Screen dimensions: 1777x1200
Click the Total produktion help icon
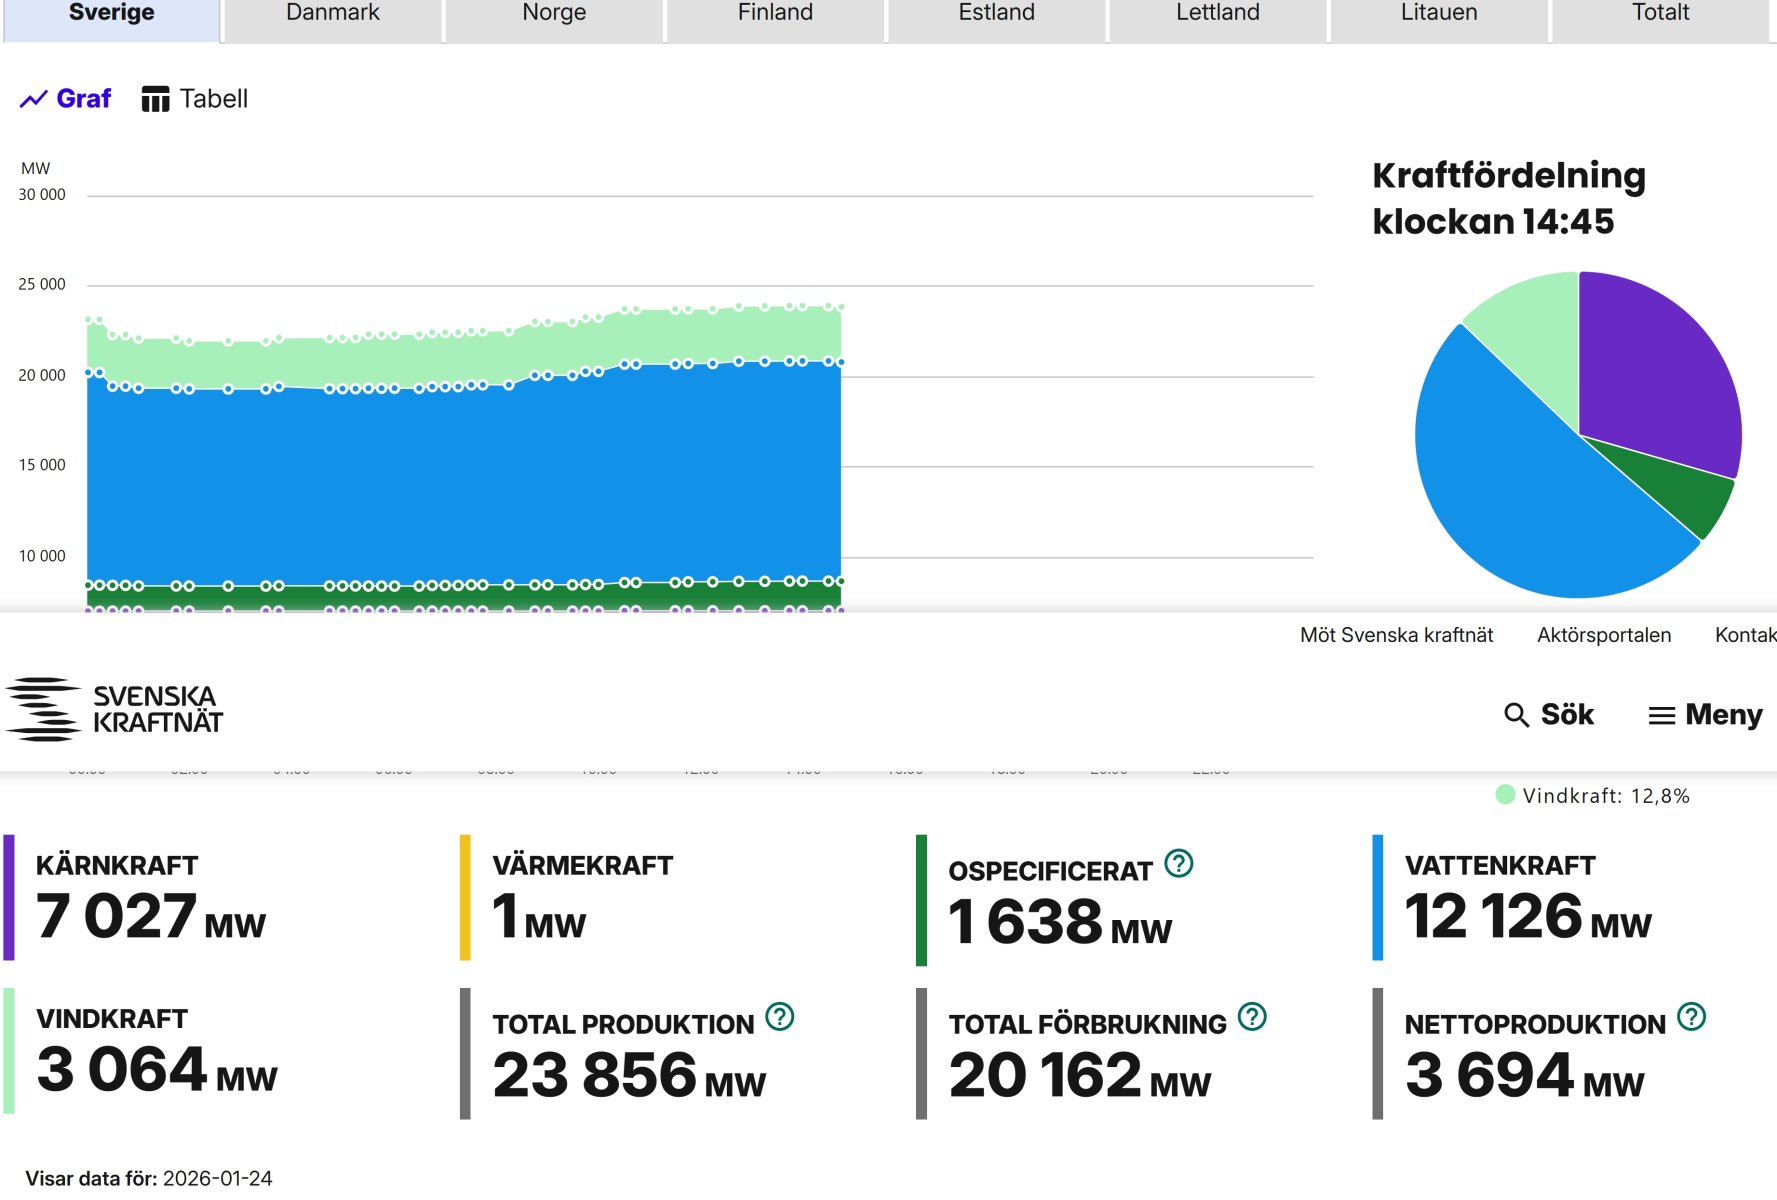(x=779, y=1017)
